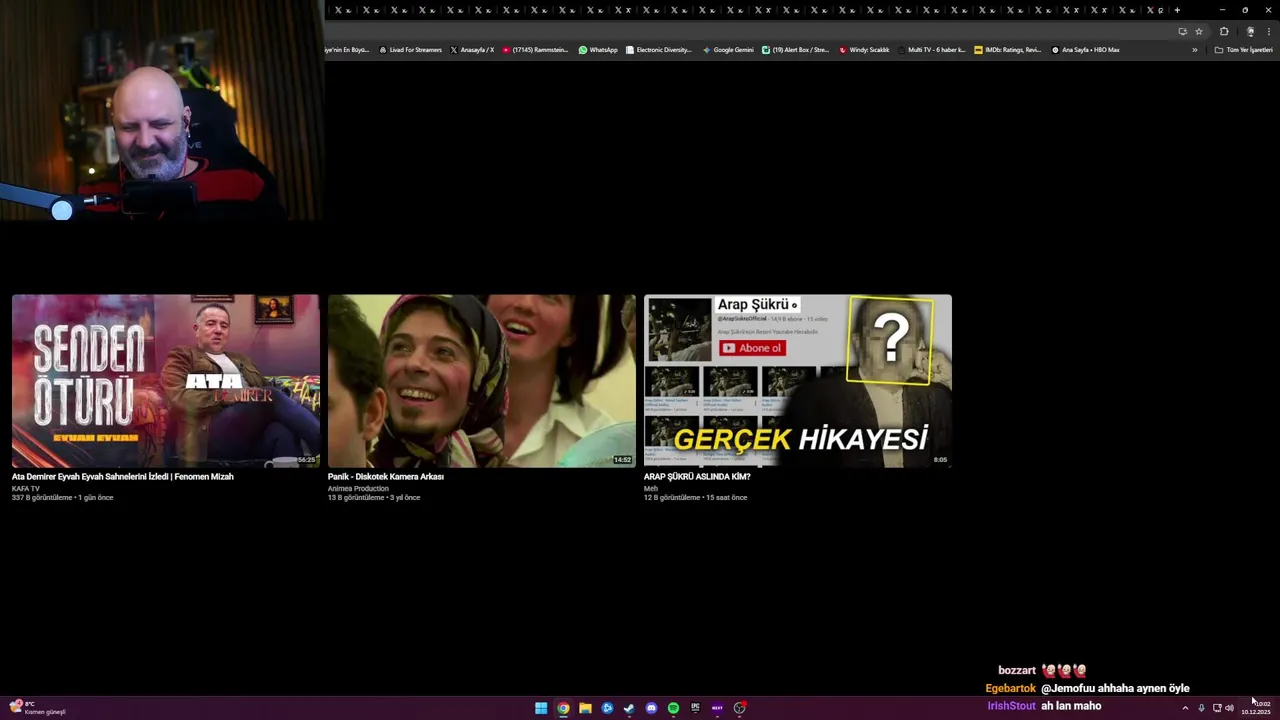Click the 8:05 duration badge

(x=940, y=460)
